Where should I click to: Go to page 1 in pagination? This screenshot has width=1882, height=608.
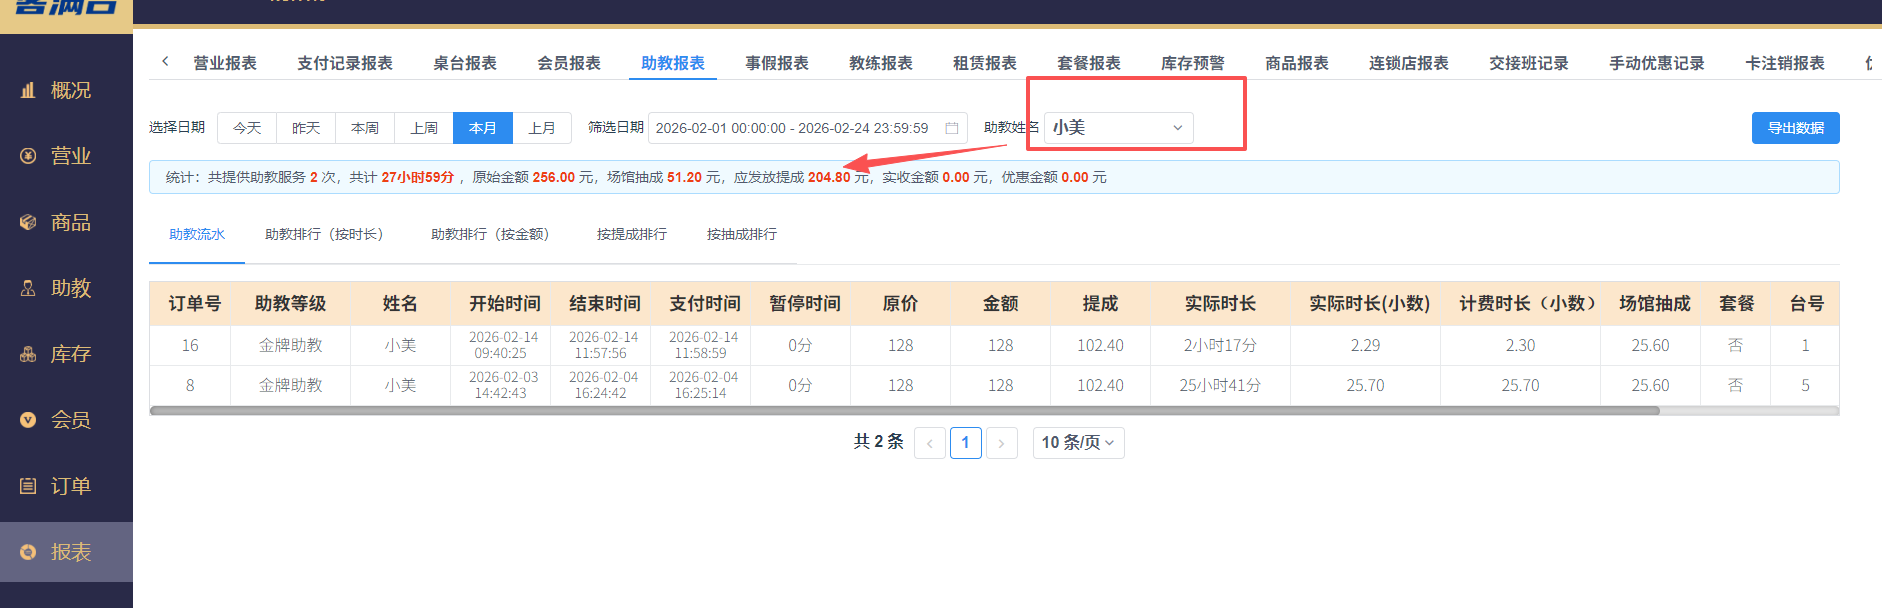[965, 442]
